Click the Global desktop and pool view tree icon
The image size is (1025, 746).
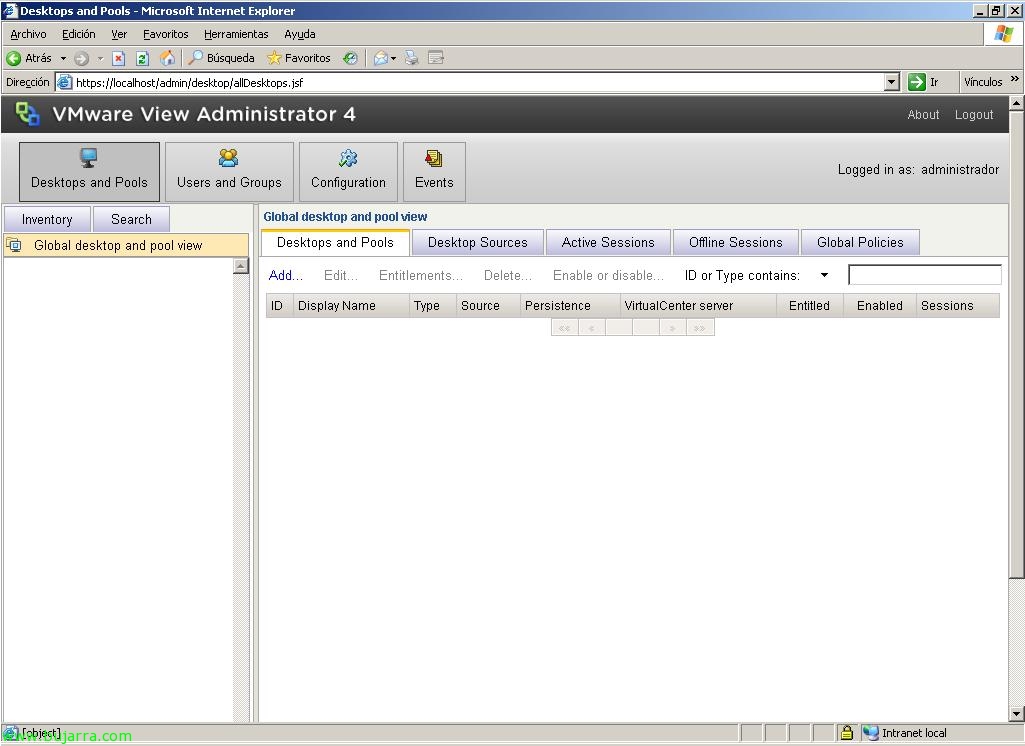point(14,245)
